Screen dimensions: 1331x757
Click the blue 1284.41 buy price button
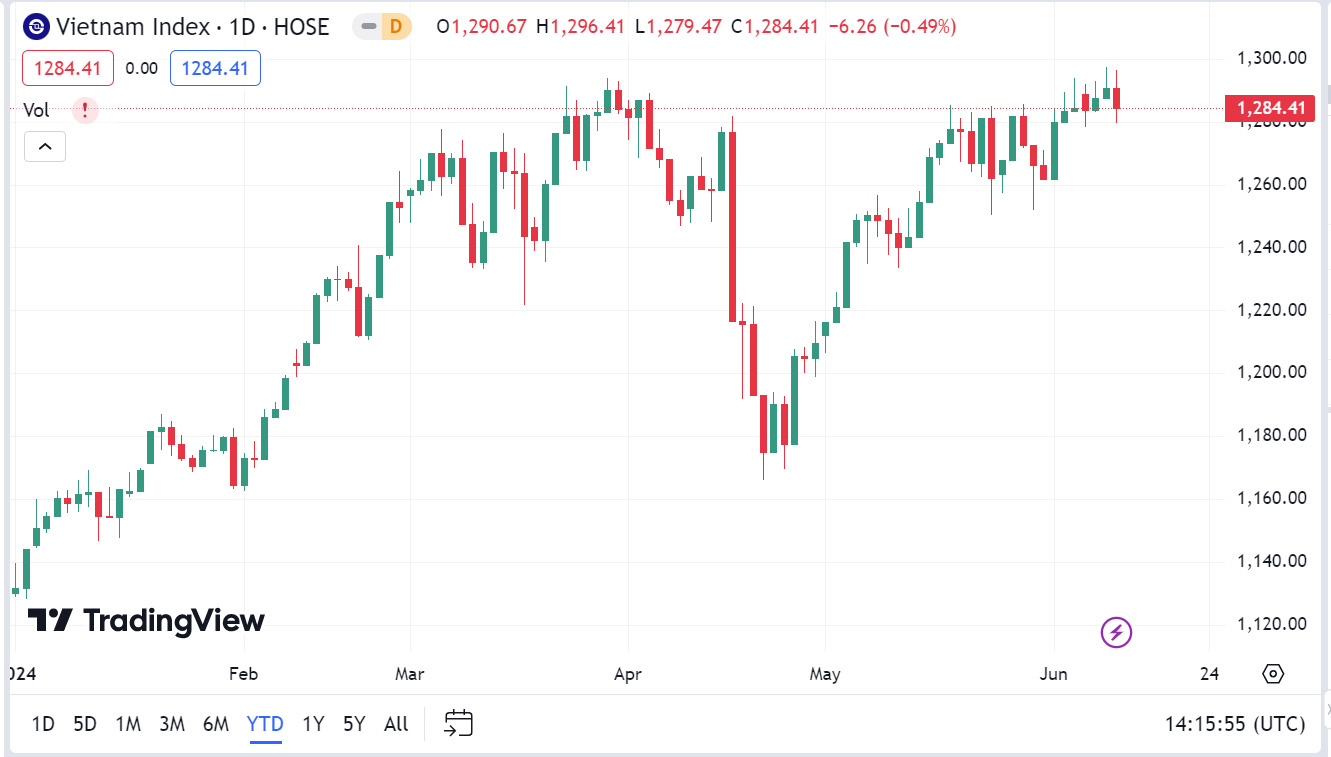(215, 68)
